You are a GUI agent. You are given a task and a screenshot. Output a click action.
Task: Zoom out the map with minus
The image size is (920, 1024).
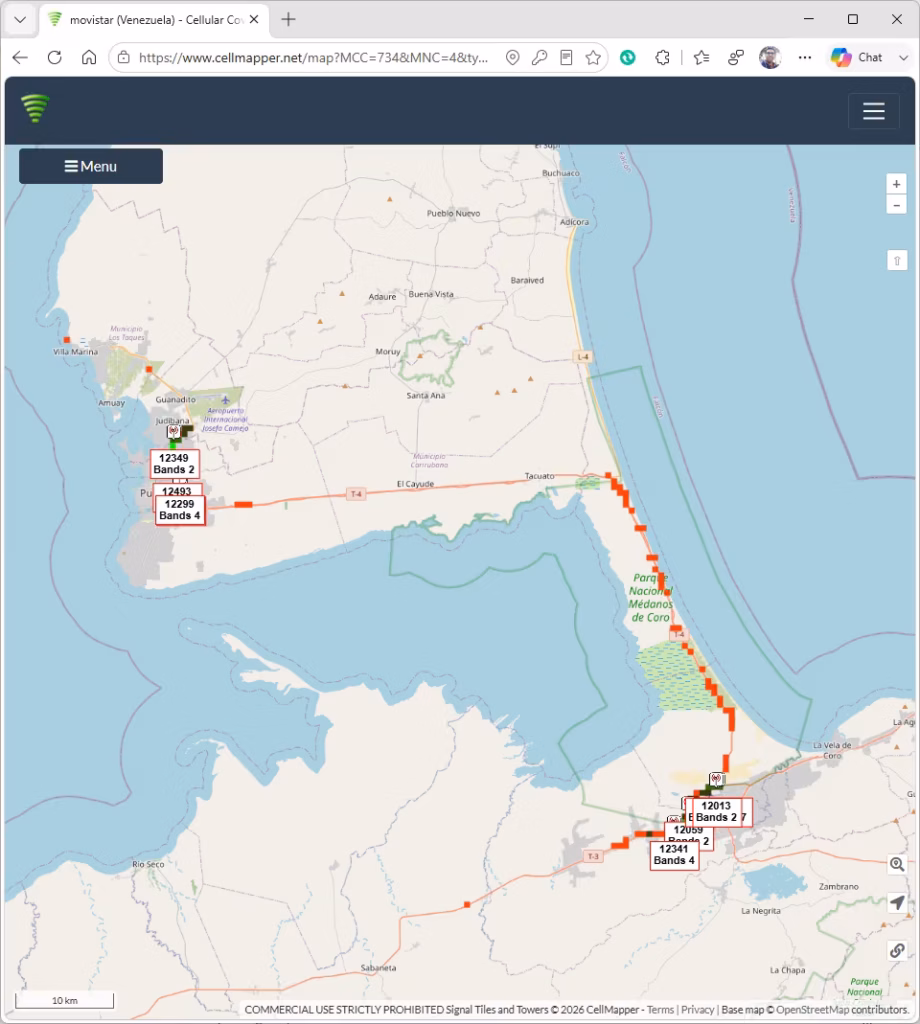coord(896,205)
